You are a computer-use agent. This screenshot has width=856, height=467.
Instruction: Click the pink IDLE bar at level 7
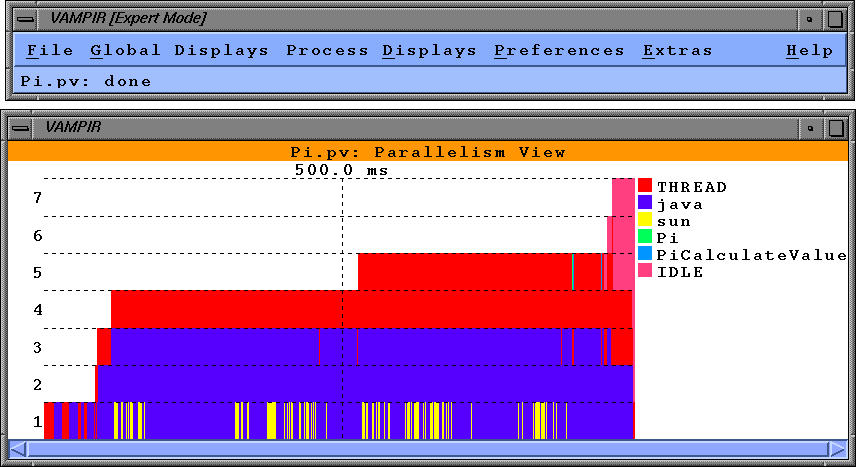[623, 197]
